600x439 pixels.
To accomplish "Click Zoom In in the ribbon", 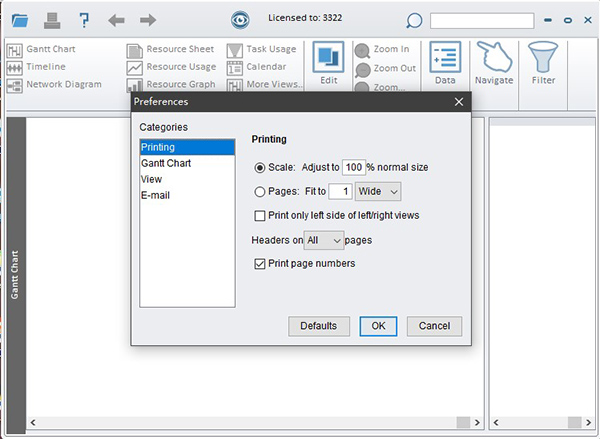I will (382, 50).
